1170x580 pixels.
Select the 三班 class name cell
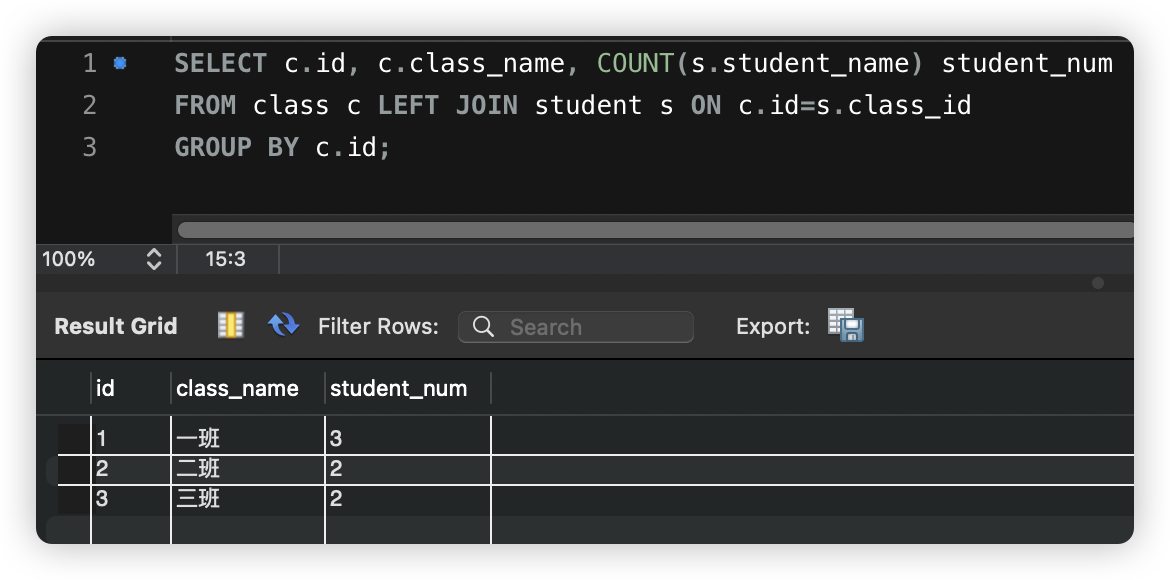tap(246, 498)
